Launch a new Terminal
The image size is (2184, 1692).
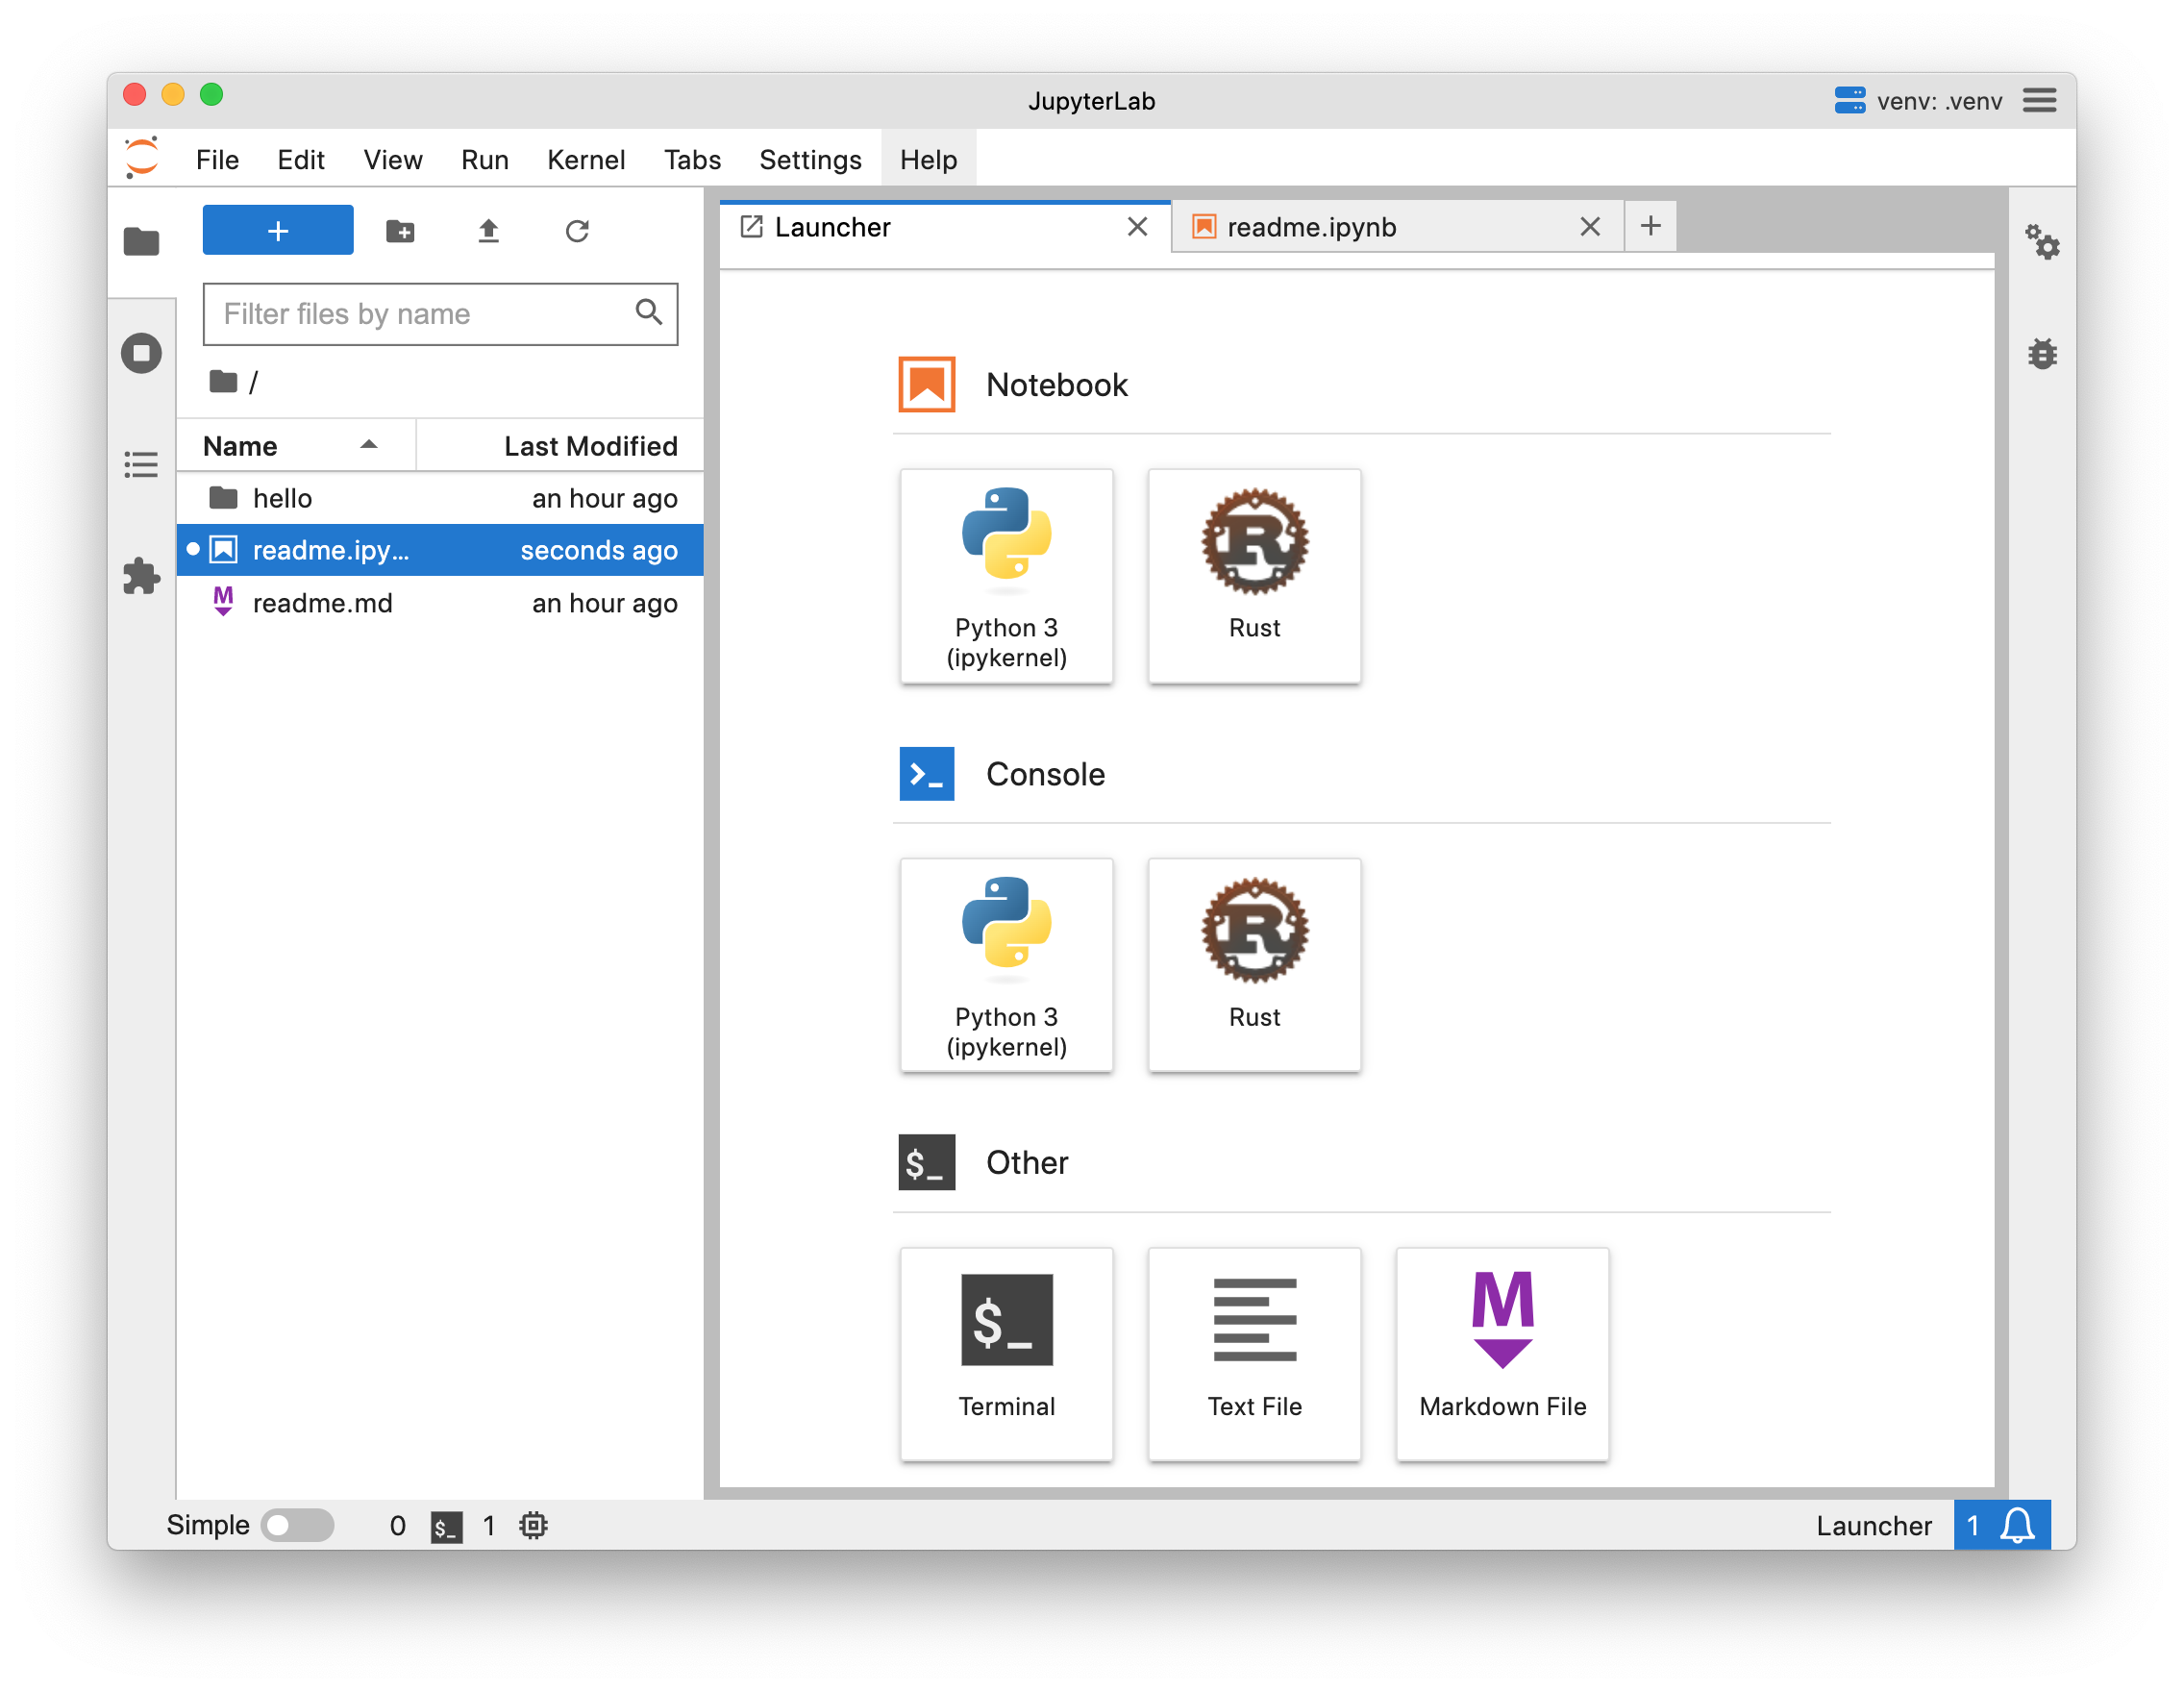[1006, 1353]
